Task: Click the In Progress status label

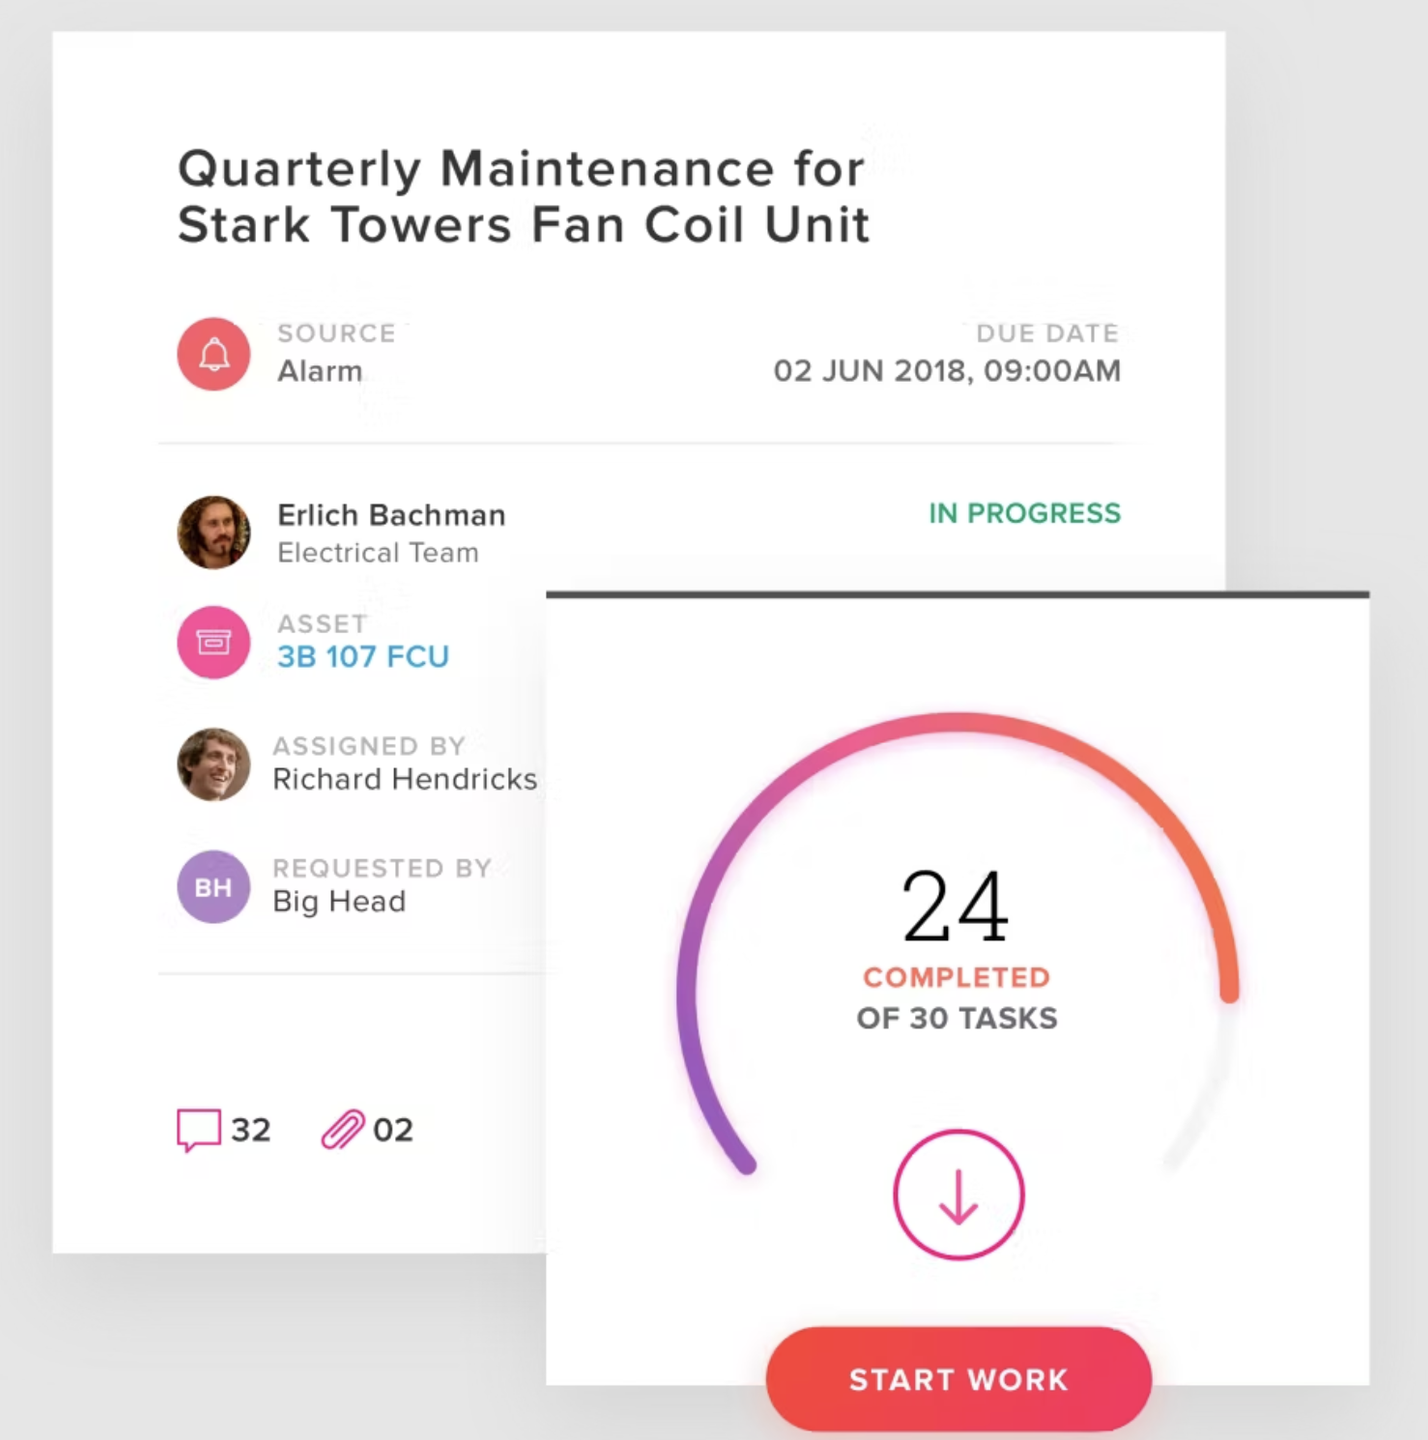Action: tap(1024, 513)
